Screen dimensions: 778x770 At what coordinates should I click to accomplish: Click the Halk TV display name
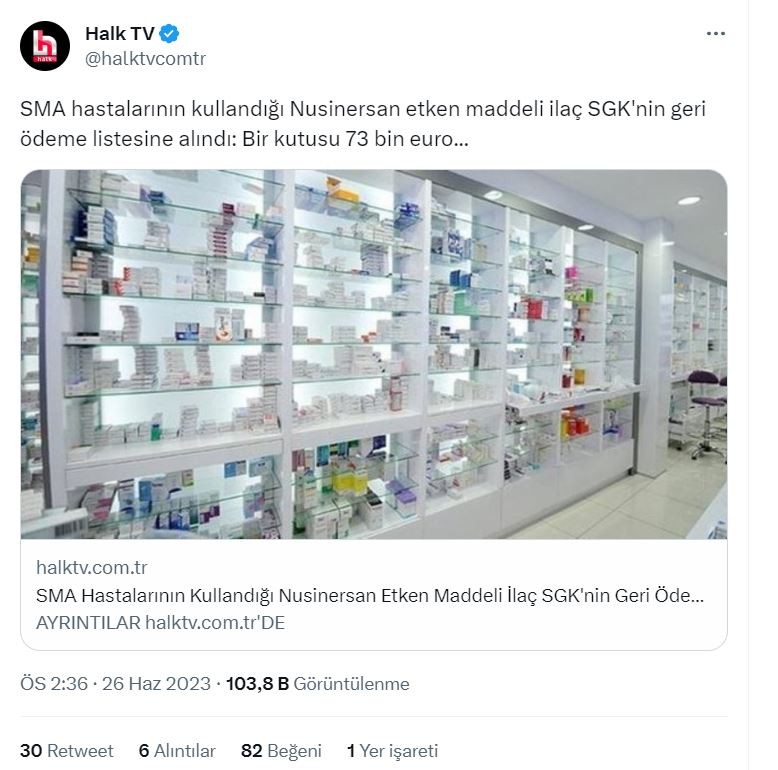tap(120, 33)
